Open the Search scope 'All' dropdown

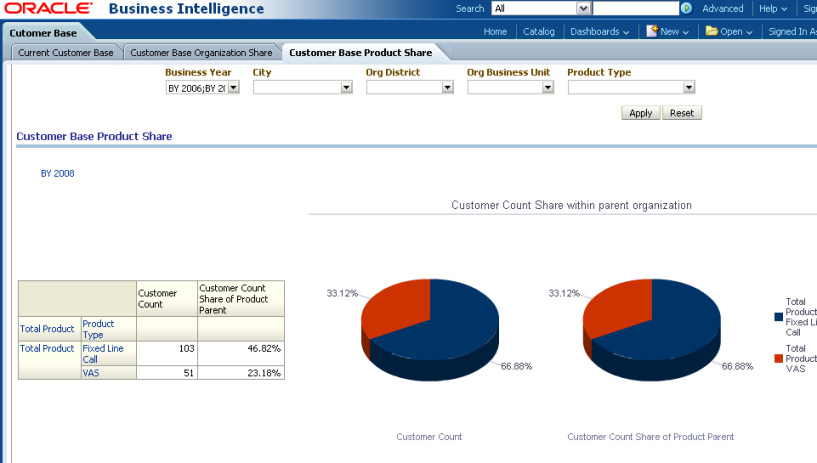click(x=584, y=8)
